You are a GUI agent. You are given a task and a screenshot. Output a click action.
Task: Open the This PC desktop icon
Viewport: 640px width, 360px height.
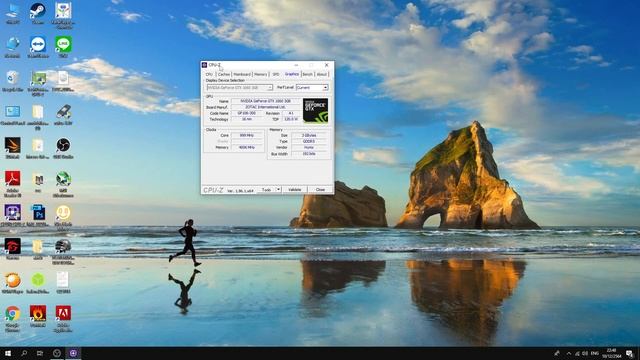pos(13,11)
